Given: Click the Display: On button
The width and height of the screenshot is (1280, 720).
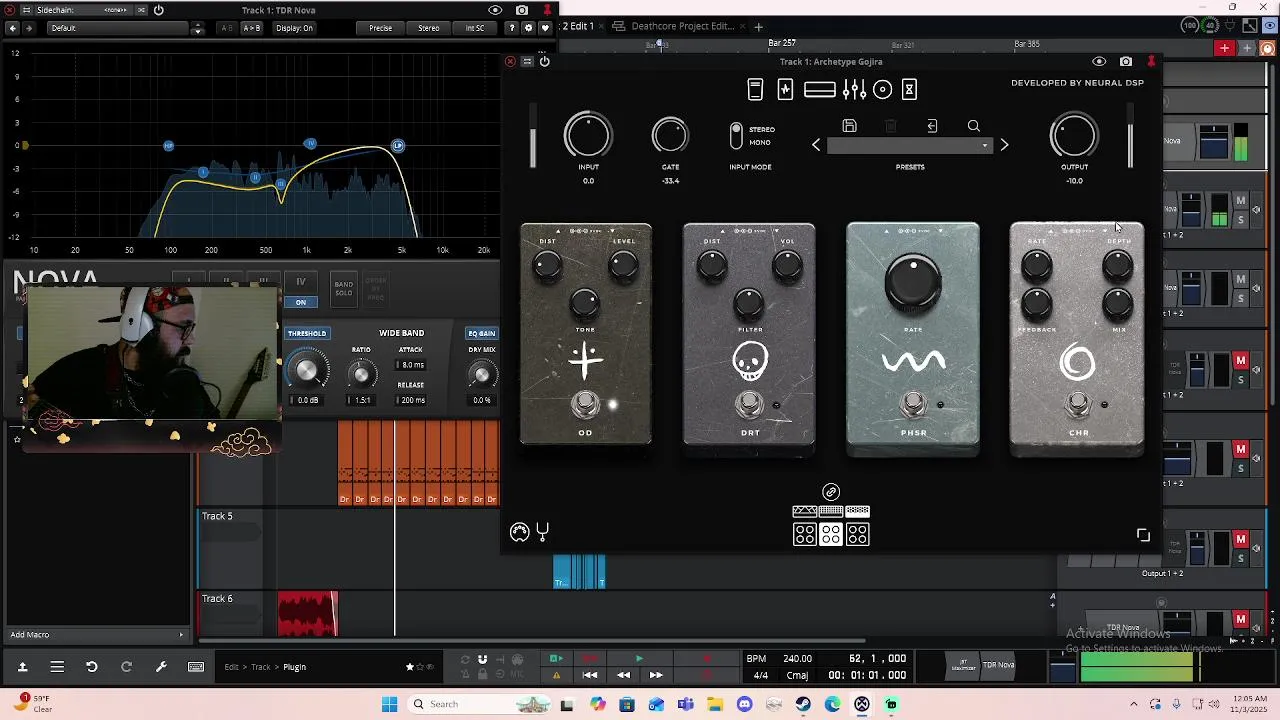Looking at the screenshot, I should click(294, 28).
